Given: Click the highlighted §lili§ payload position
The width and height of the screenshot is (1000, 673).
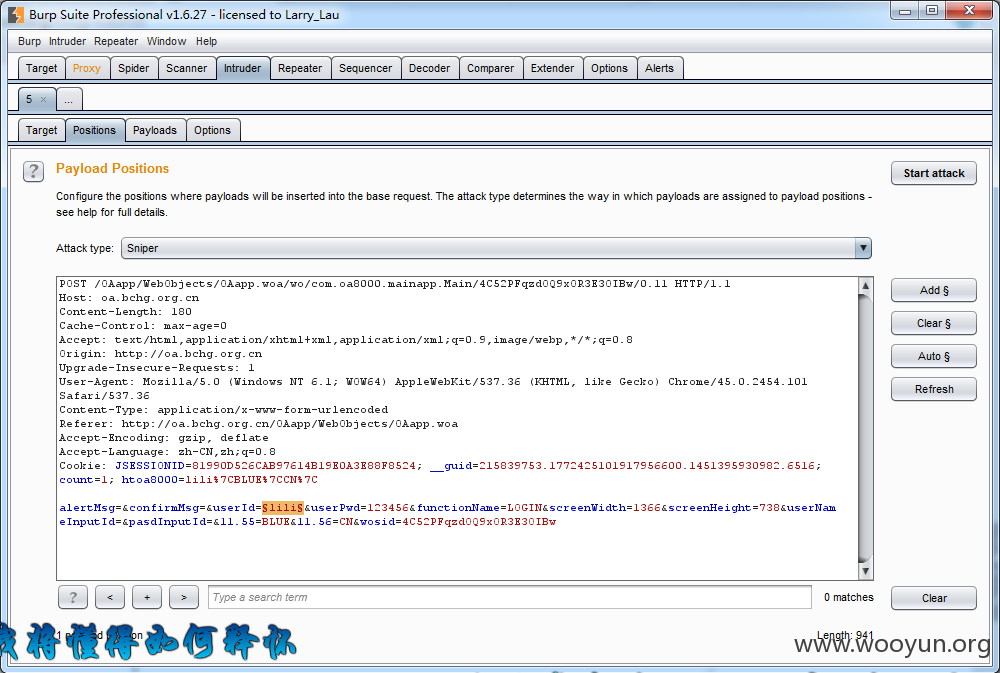Looking at the screenshot, I should pyautogui.click(x=283, y=508).
